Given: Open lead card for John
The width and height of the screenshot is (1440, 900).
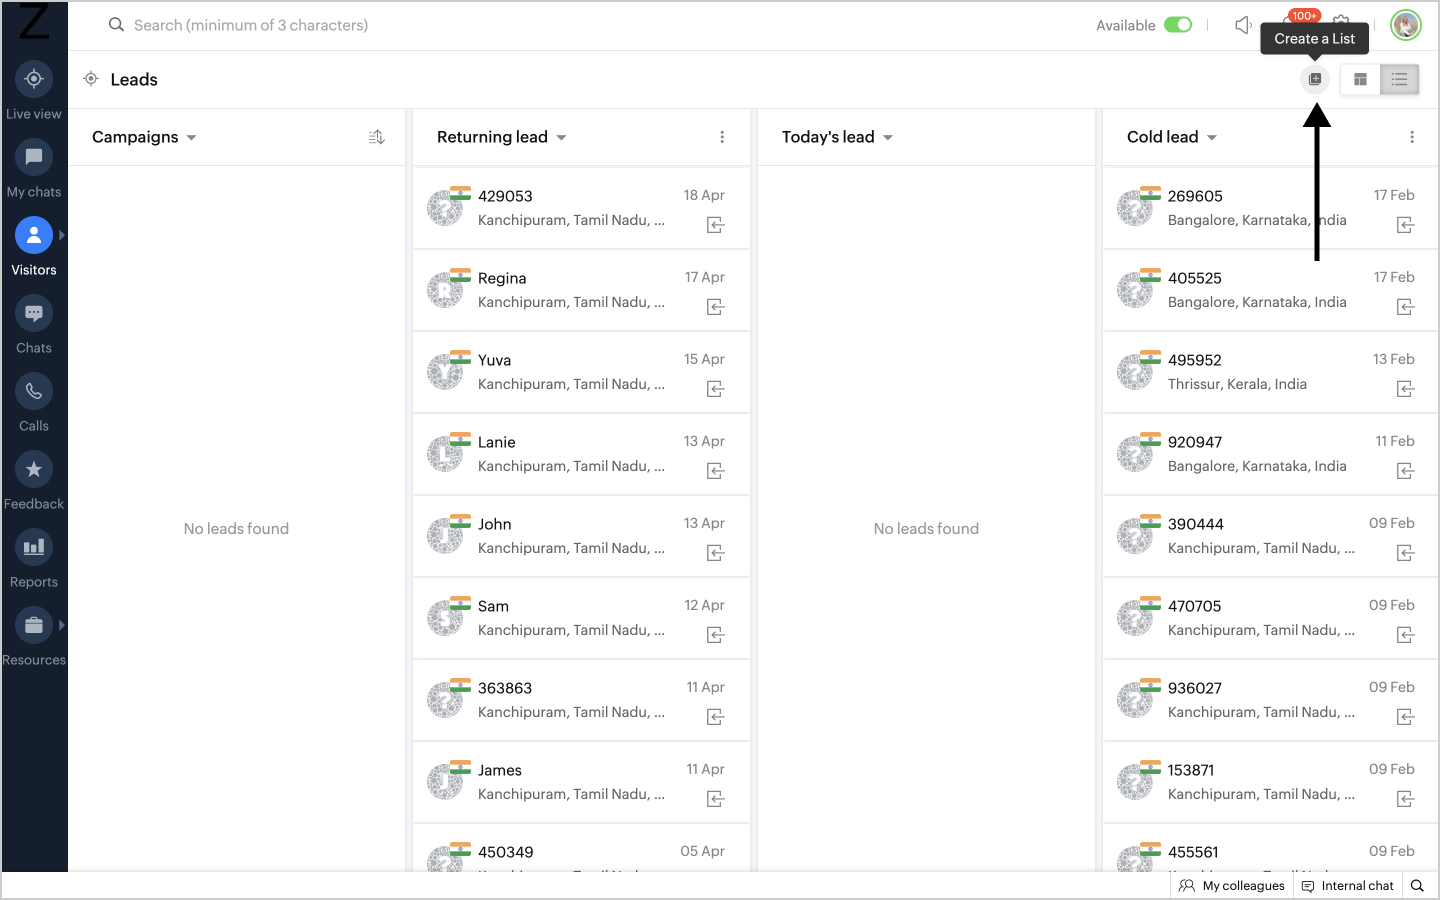Looking at the screenshot, I should click(x=570, y=536).
